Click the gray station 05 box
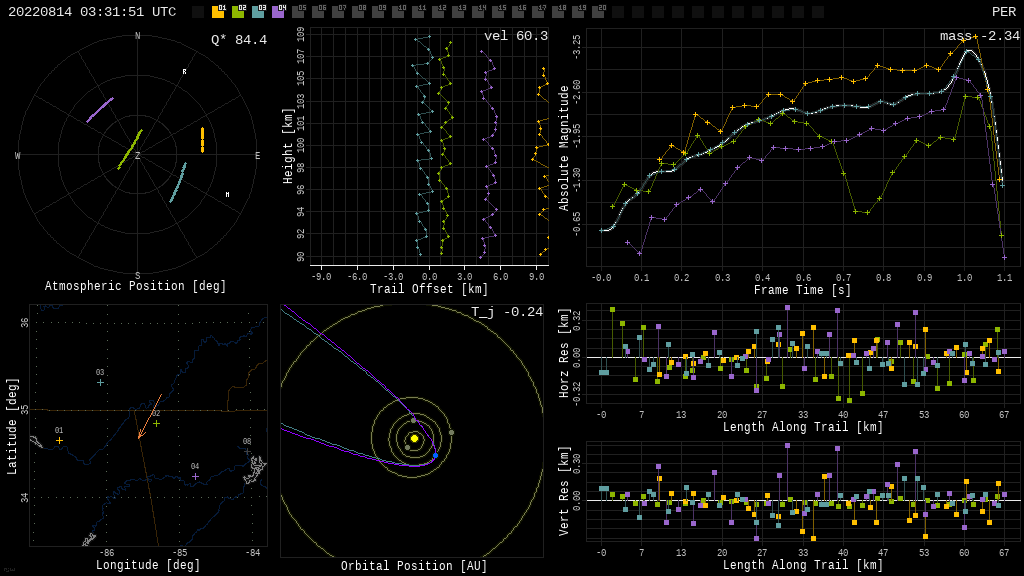 click(298, 12)
